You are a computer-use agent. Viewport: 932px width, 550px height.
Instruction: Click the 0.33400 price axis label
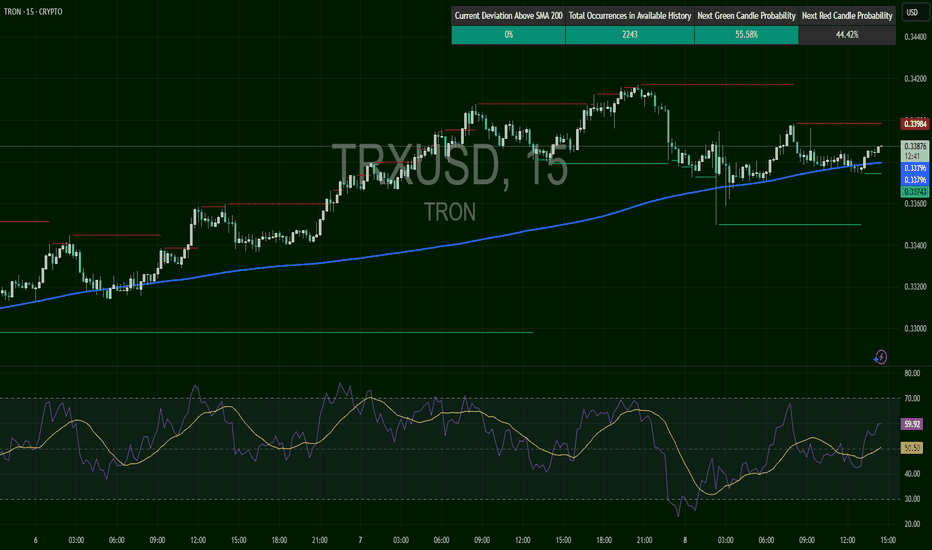[x=915, y=245]
